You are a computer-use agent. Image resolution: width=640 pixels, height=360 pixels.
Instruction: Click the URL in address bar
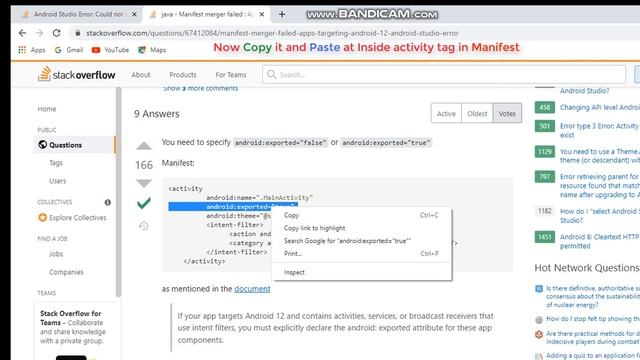click(272, 33)
